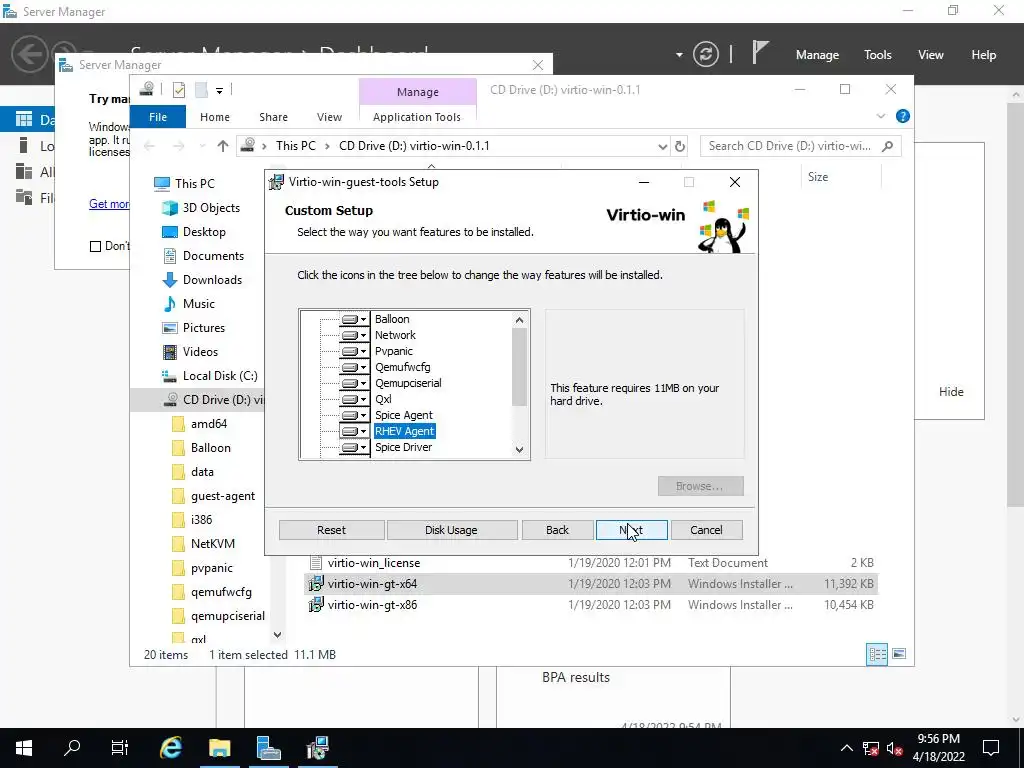Image resolution: width=1024 pixels, height=768 pixels.
Task: Open Network feature install dropdown icon
Action: [x=354, y=335]
